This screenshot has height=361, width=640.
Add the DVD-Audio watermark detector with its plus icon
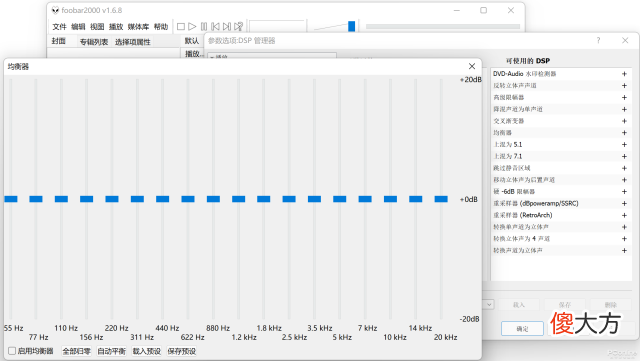click(624, 74)
